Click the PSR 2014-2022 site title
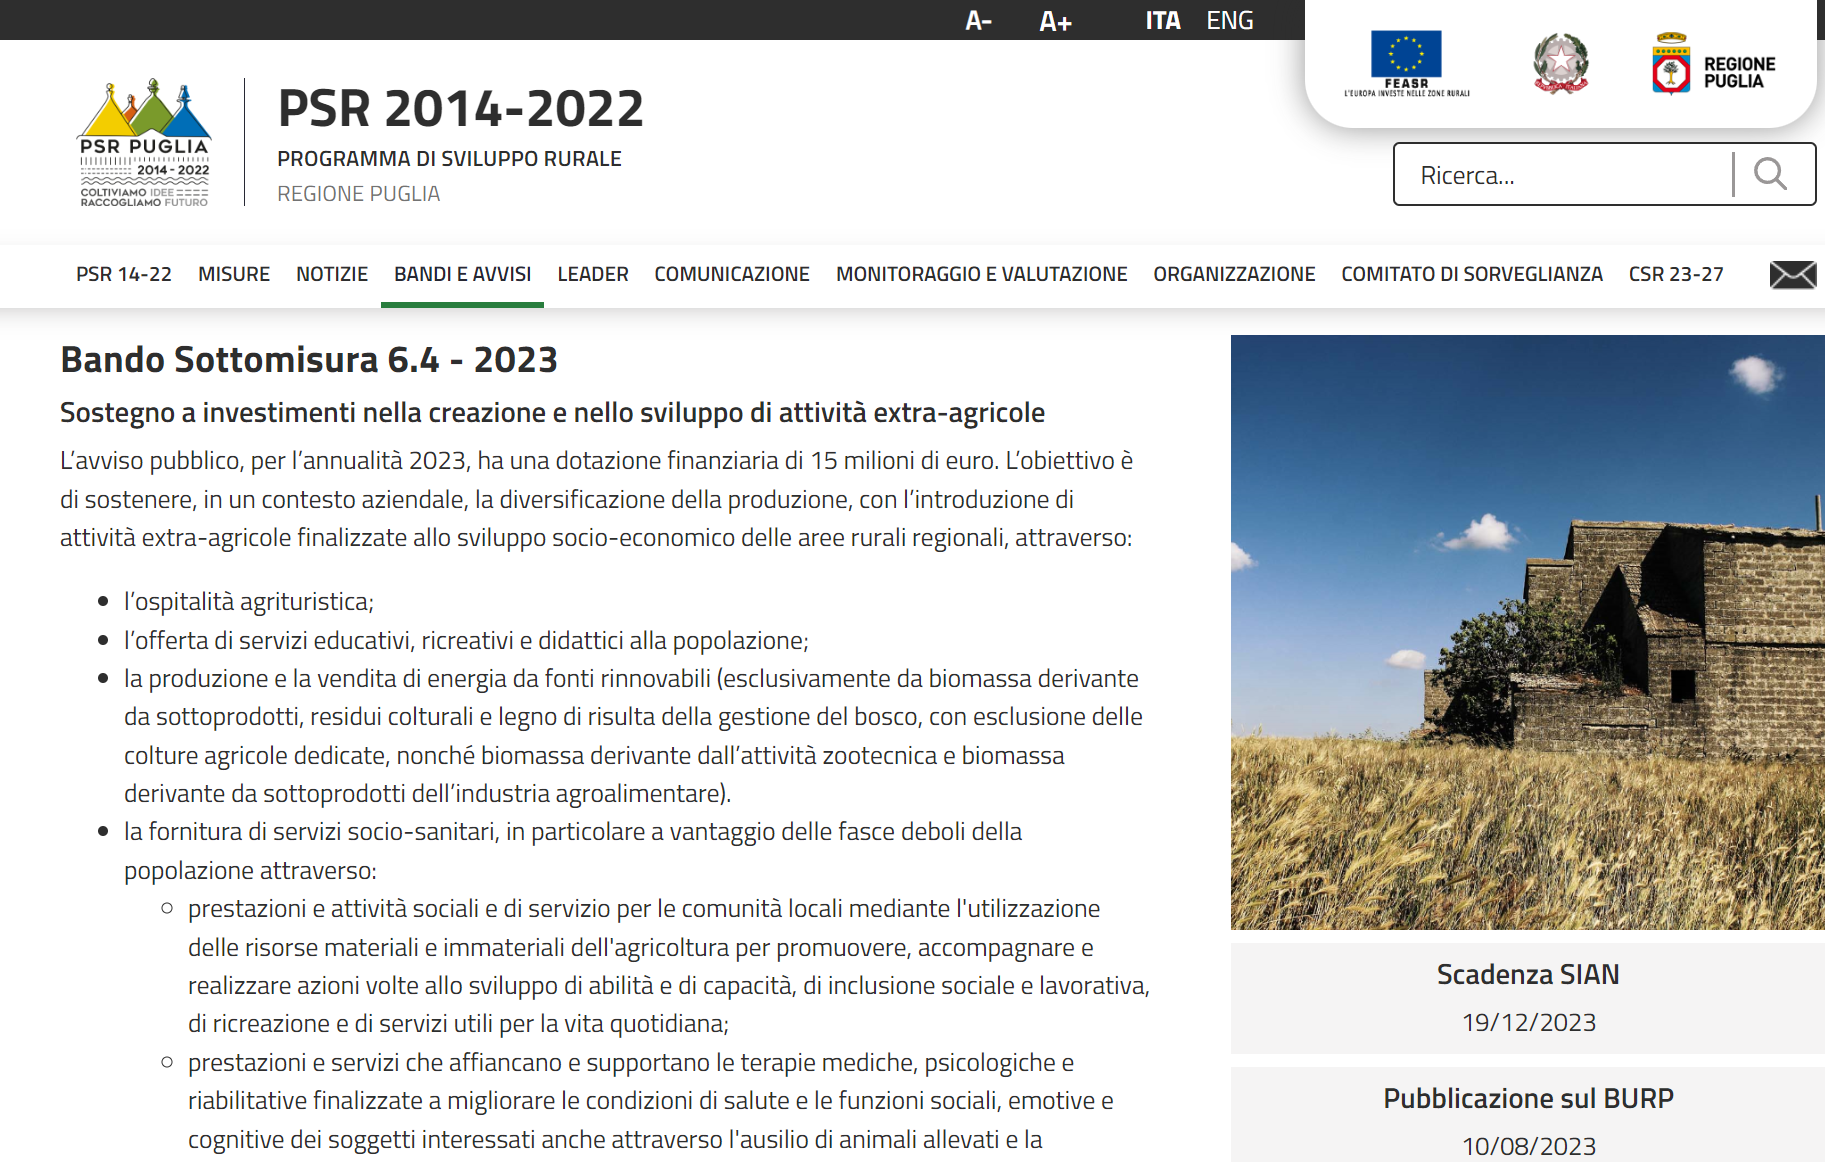Viewport: 1825px width, 1162px height. click(x=461, y=108)
